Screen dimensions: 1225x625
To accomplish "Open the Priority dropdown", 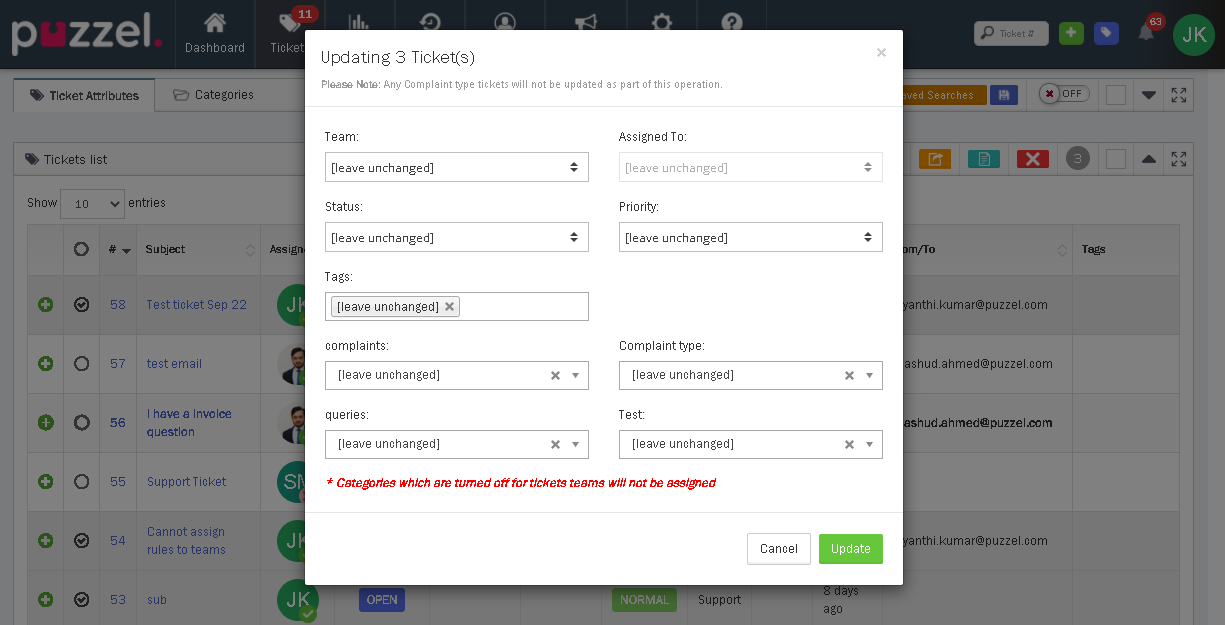I will (750, 238).
